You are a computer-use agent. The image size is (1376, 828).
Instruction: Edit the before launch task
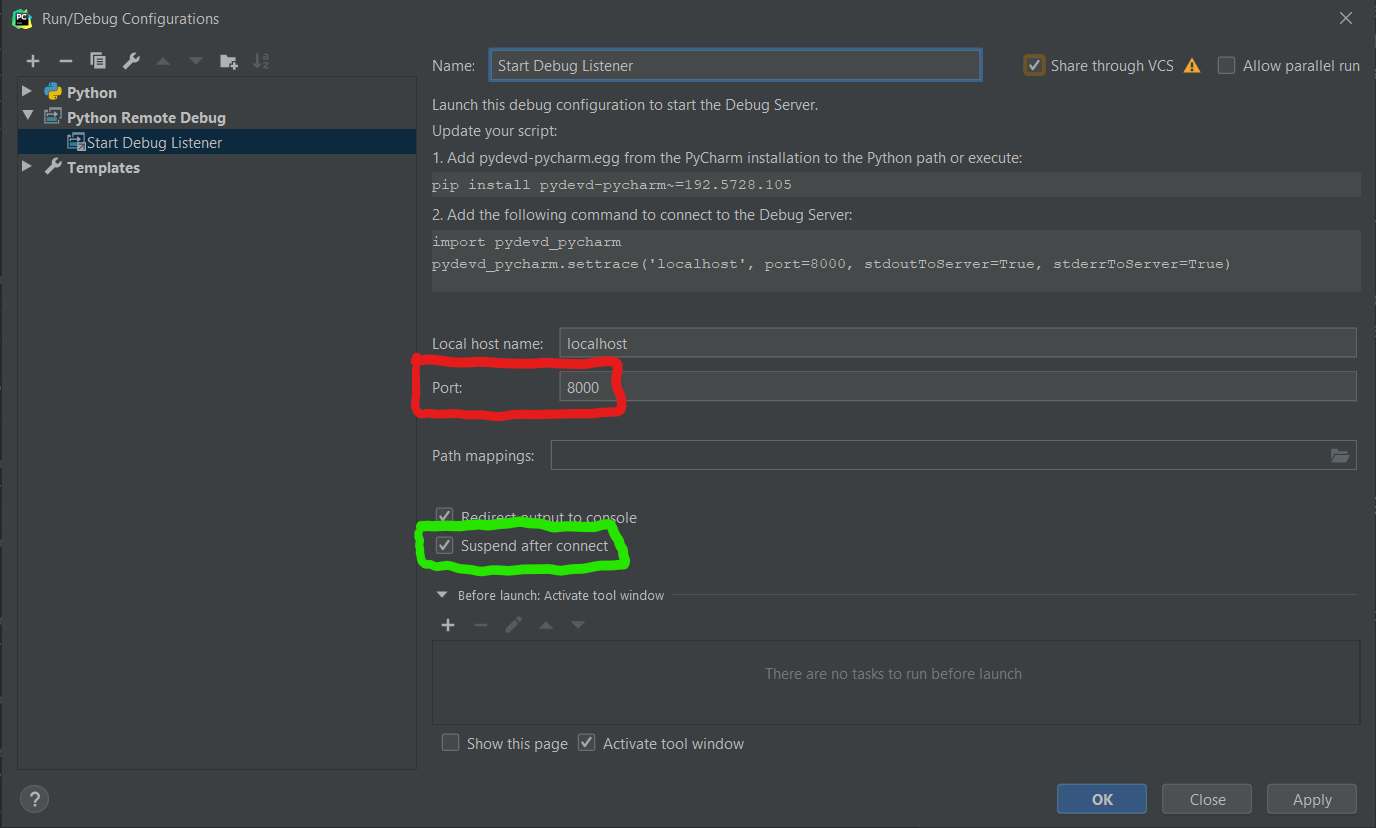513,625
